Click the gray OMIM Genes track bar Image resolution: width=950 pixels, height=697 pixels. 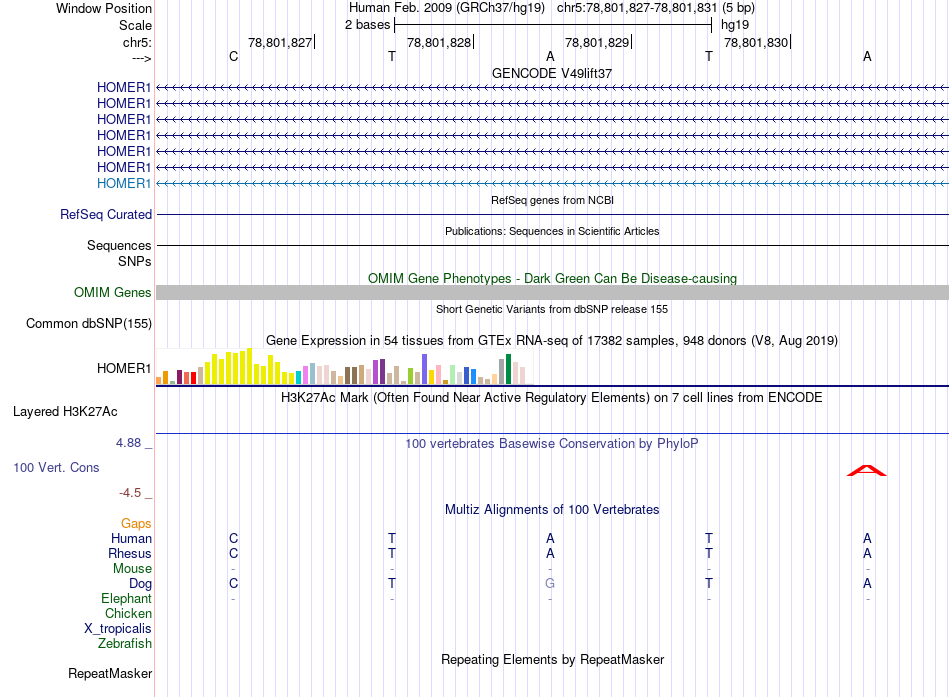552,292
